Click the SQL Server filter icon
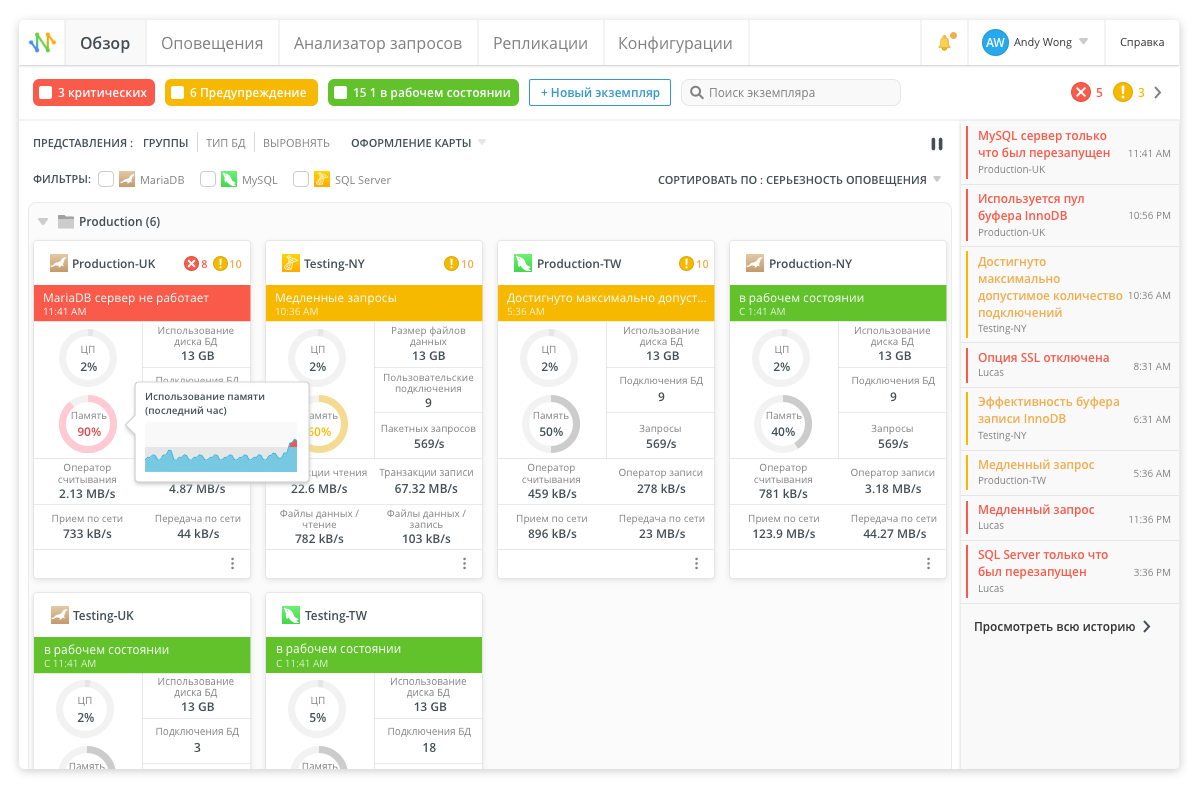This screenshot has height=790, width=1200. click(322, 180)
